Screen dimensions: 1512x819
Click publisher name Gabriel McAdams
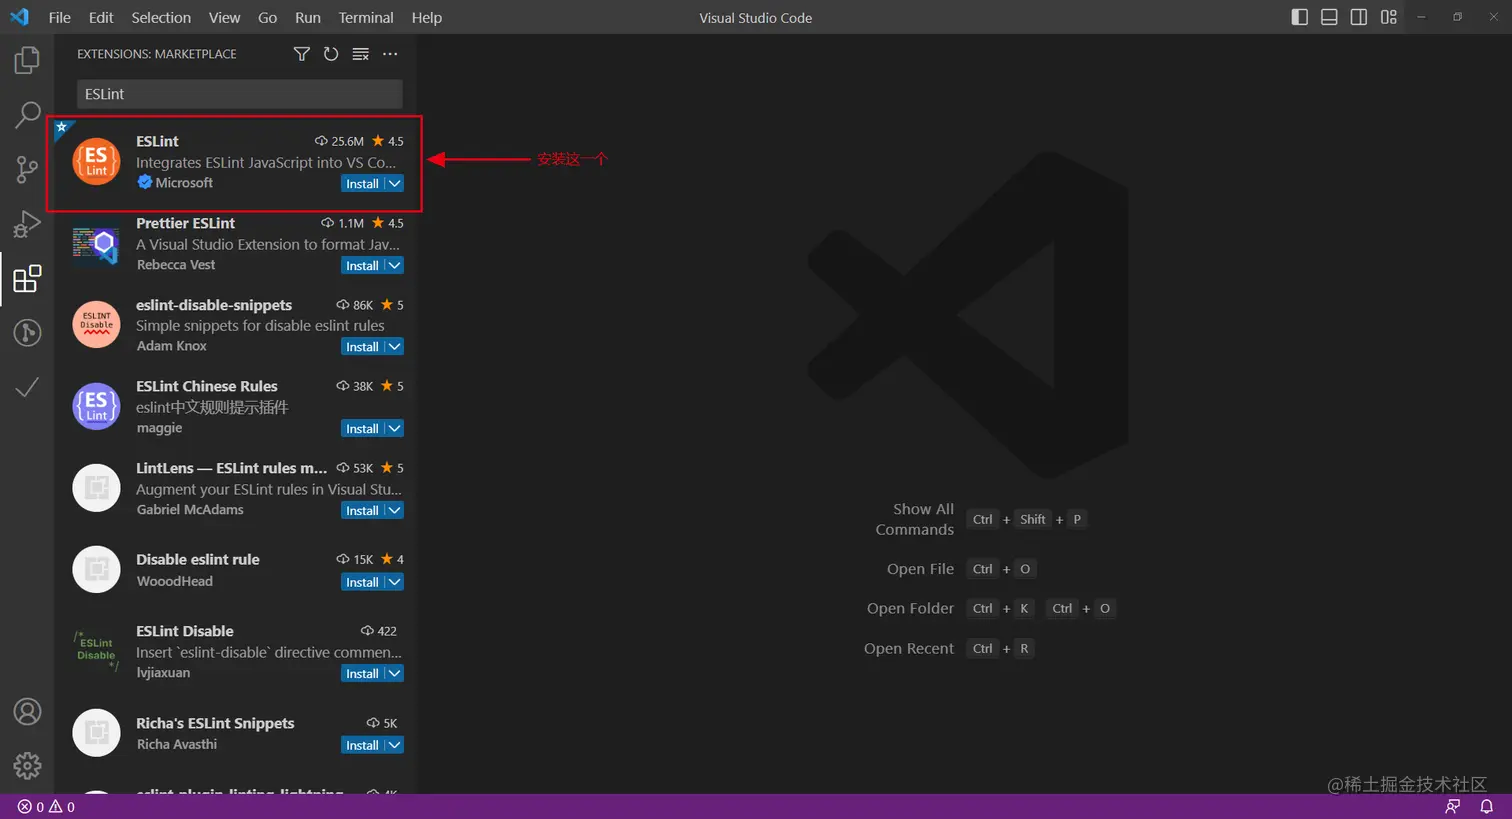click(190, 510)
